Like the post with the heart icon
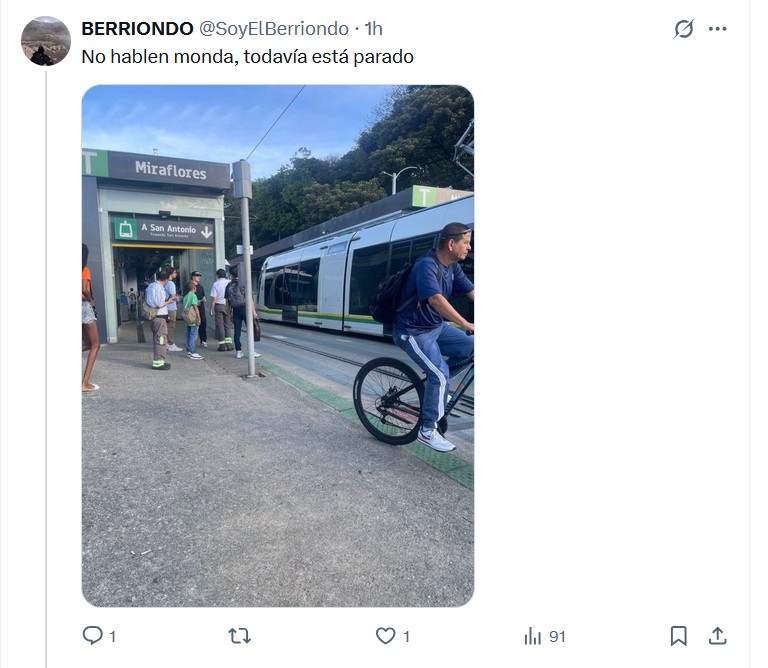 coord(385,635)
